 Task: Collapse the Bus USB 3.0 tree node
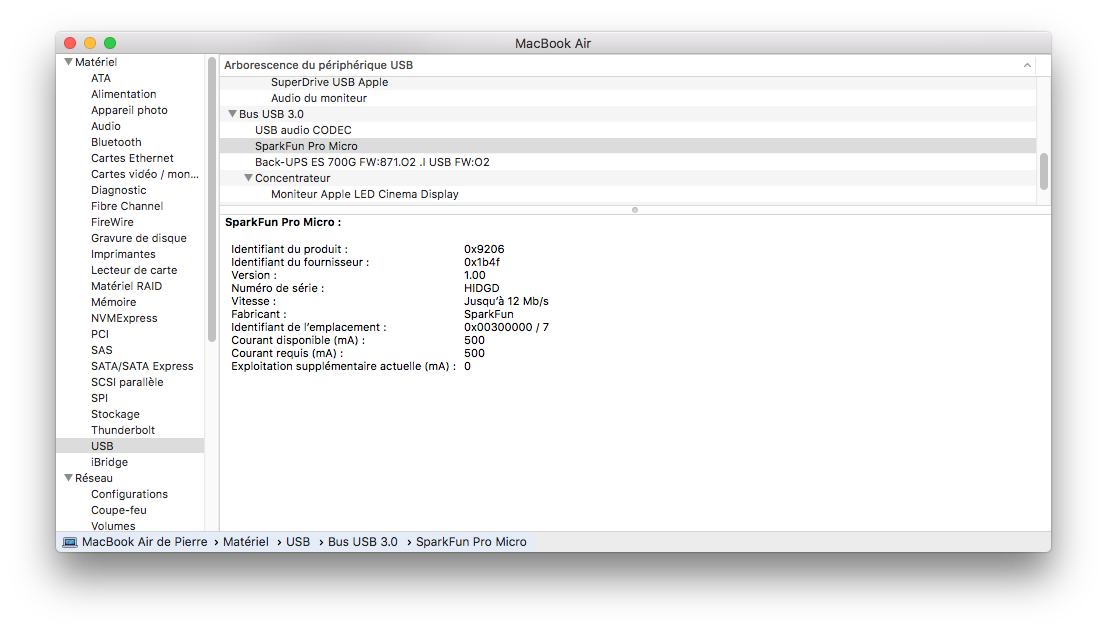pos(232,114)
